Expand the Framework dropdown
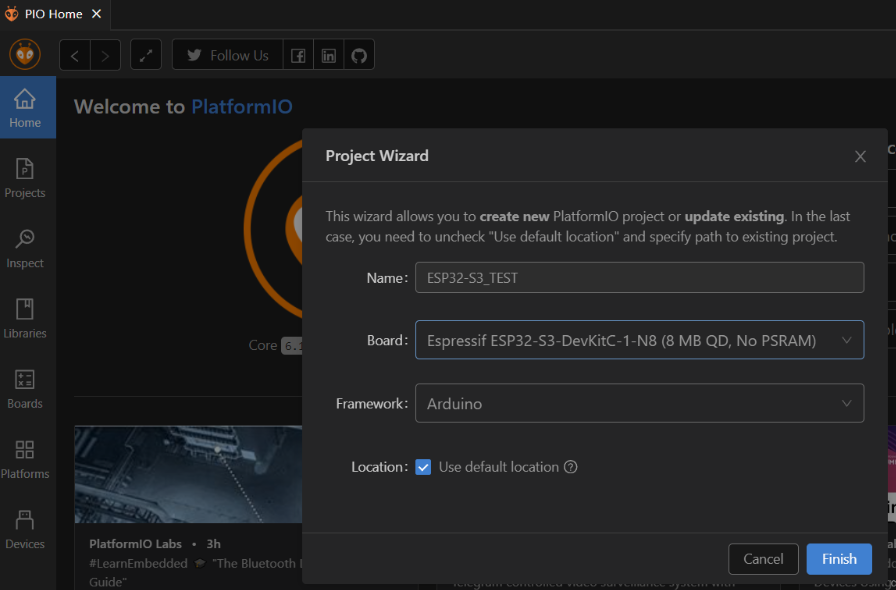The height and width of the screenshot is (590, 896). point(639,404)
